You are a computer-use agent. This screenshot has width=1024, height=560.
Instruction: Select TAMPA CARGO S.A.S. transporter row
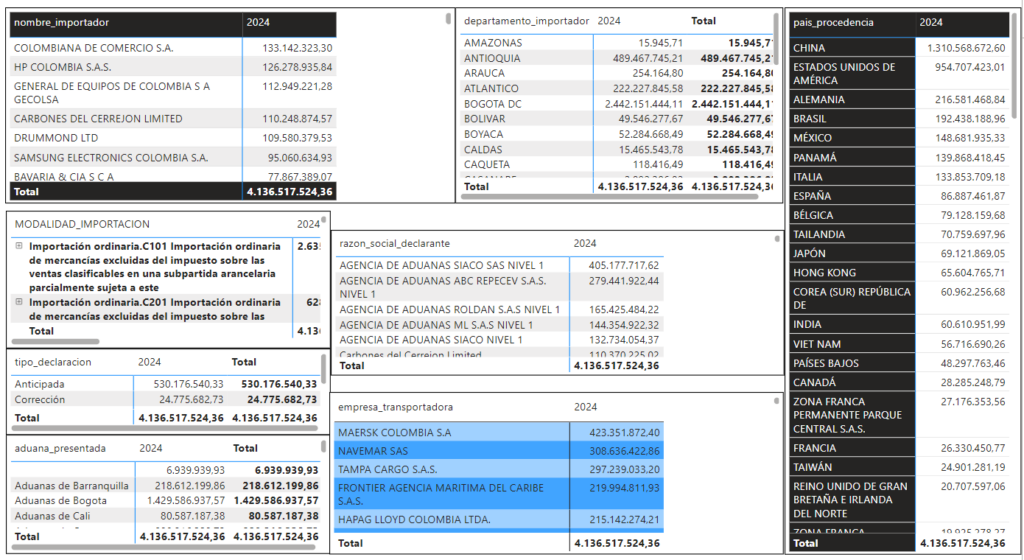pyautogui.click(x=500, y=469)
